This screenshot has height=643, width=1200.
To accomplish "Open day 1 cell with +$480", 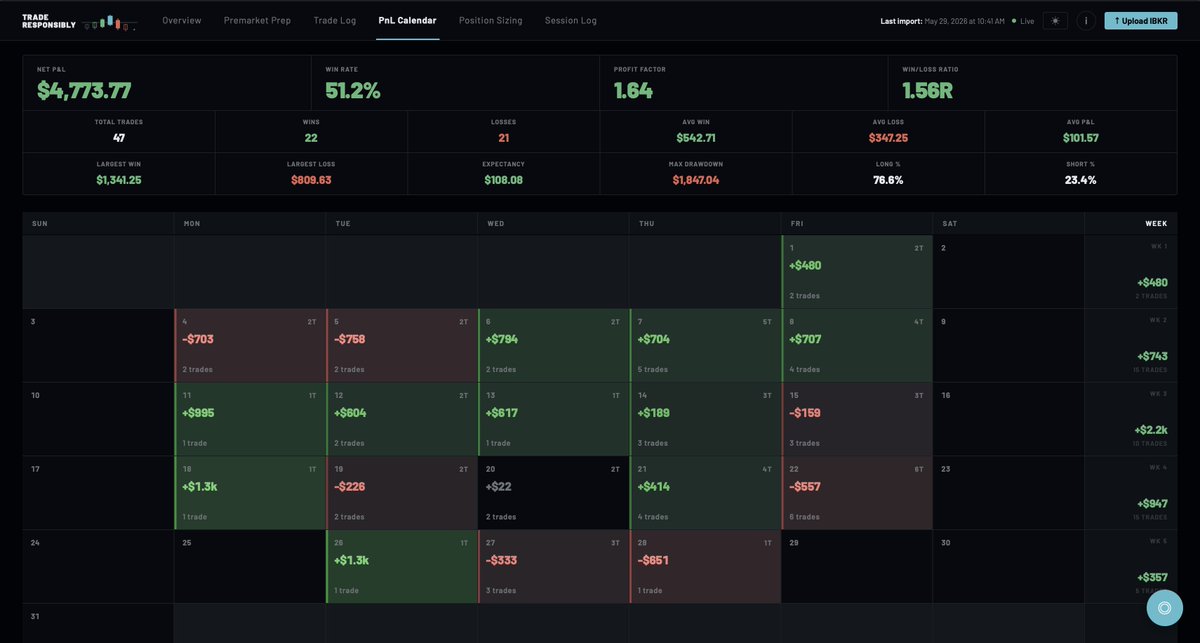I will pos(857,272).
